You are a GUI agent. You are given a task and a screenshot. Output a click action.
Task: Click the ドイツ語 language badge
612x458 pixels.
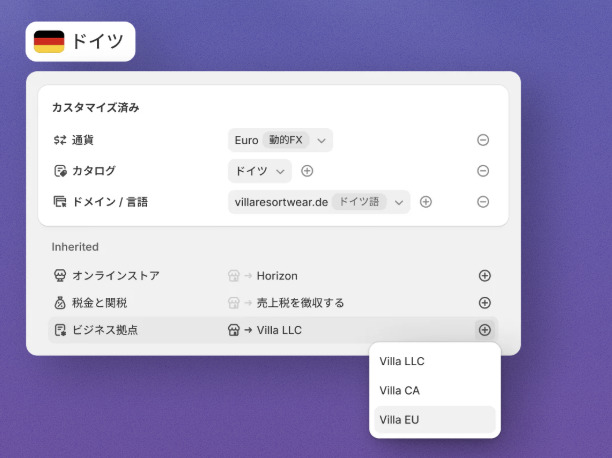pyautogui.click(x=359, y=202)
